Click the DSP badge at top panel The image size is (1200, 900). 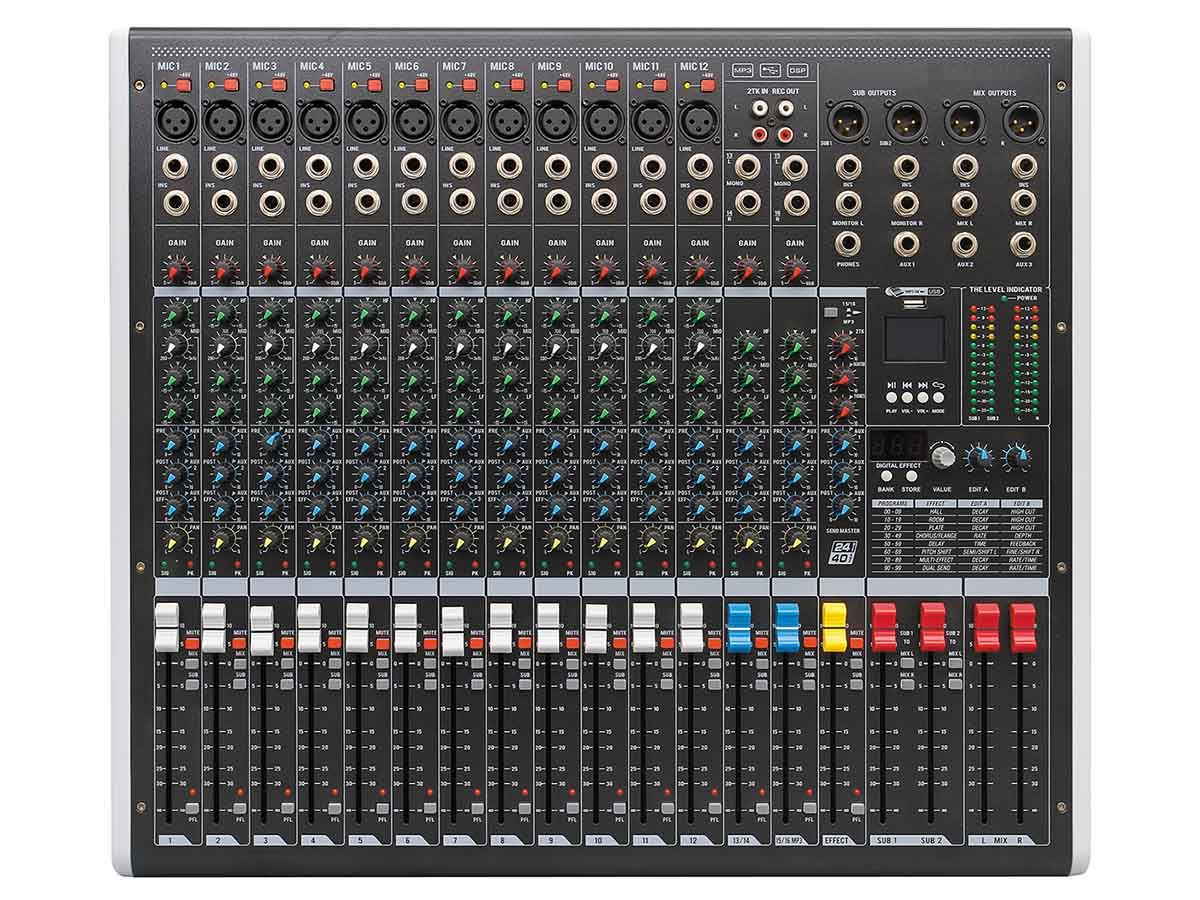[797, 70]
